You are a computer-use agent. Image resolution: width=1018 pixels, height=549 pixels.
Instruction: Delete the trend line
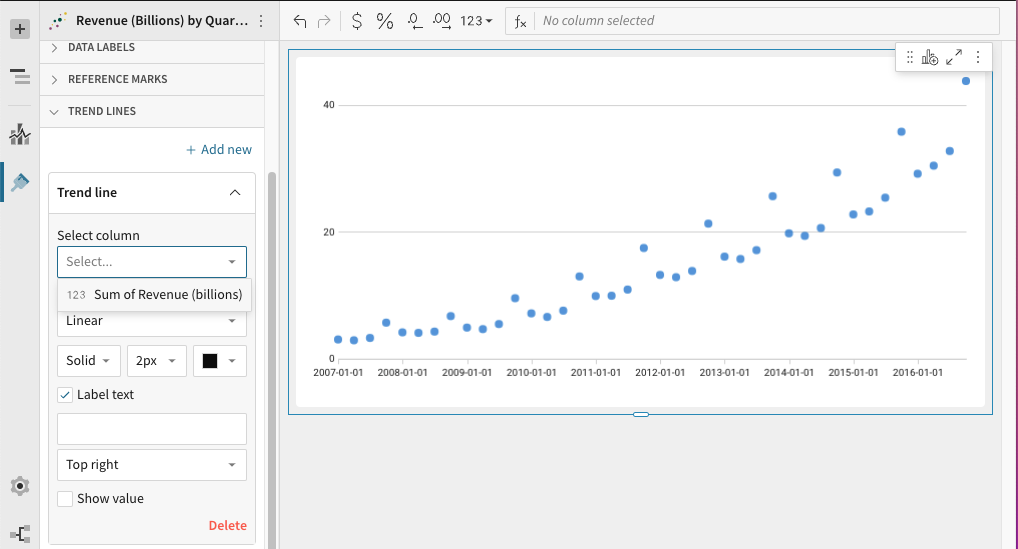point(227,526)
